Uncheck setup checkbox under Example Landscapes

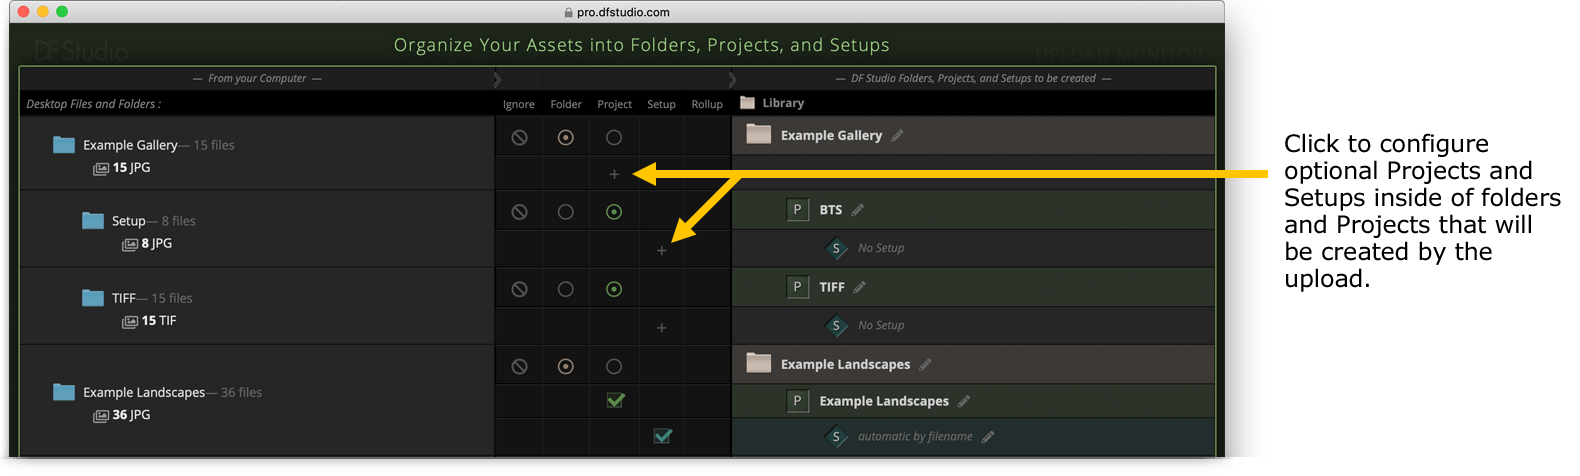(662, 436)
